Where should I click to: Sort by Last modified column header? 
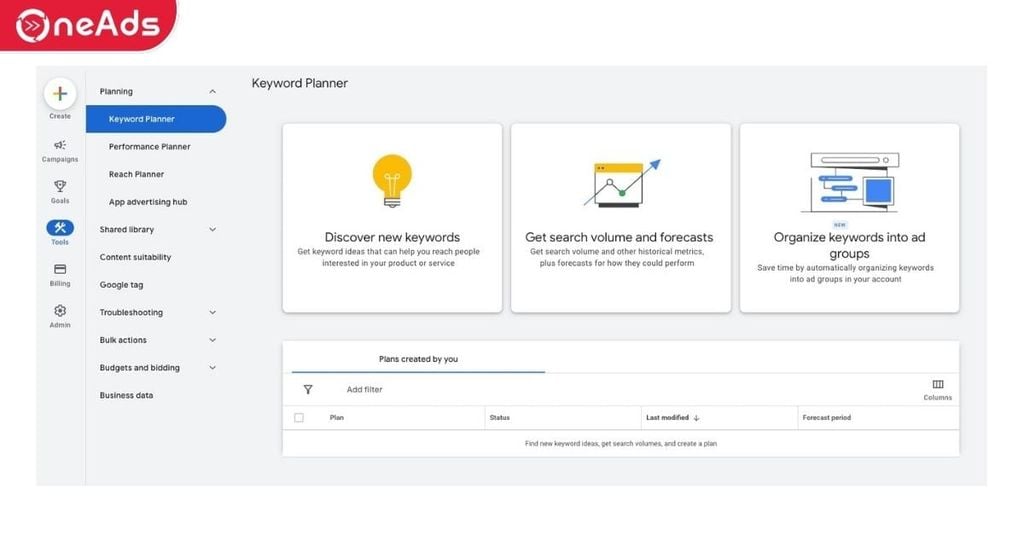tap(667, 418)
